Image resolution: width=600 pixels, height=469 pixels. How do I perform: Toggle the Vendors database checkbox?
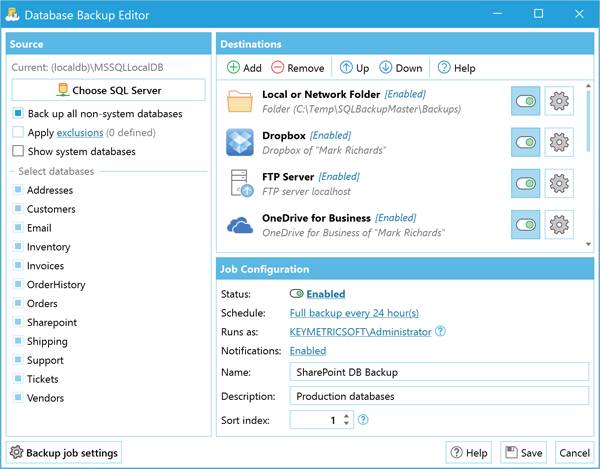point(18,397)
